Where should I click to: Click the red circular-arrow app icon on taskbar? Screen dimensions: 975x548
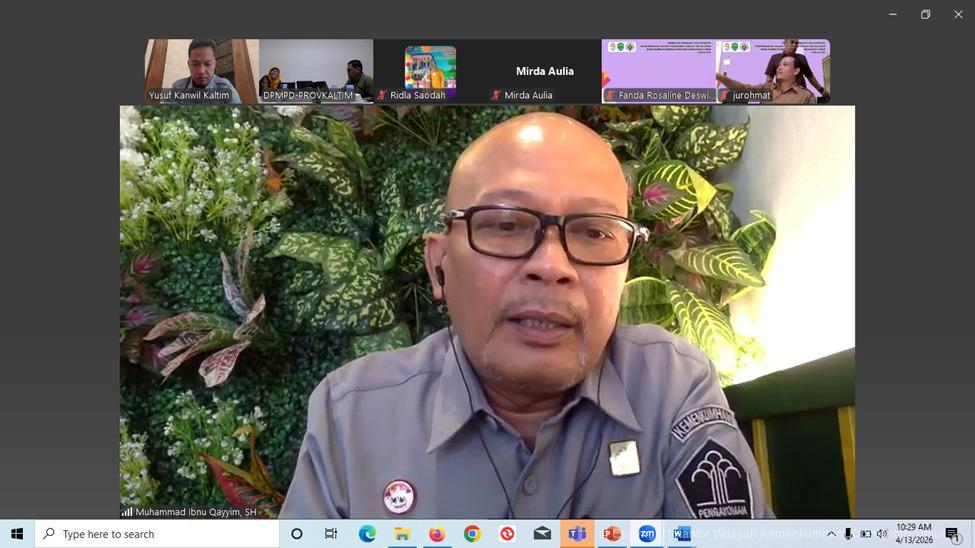[x=507, y=534]
